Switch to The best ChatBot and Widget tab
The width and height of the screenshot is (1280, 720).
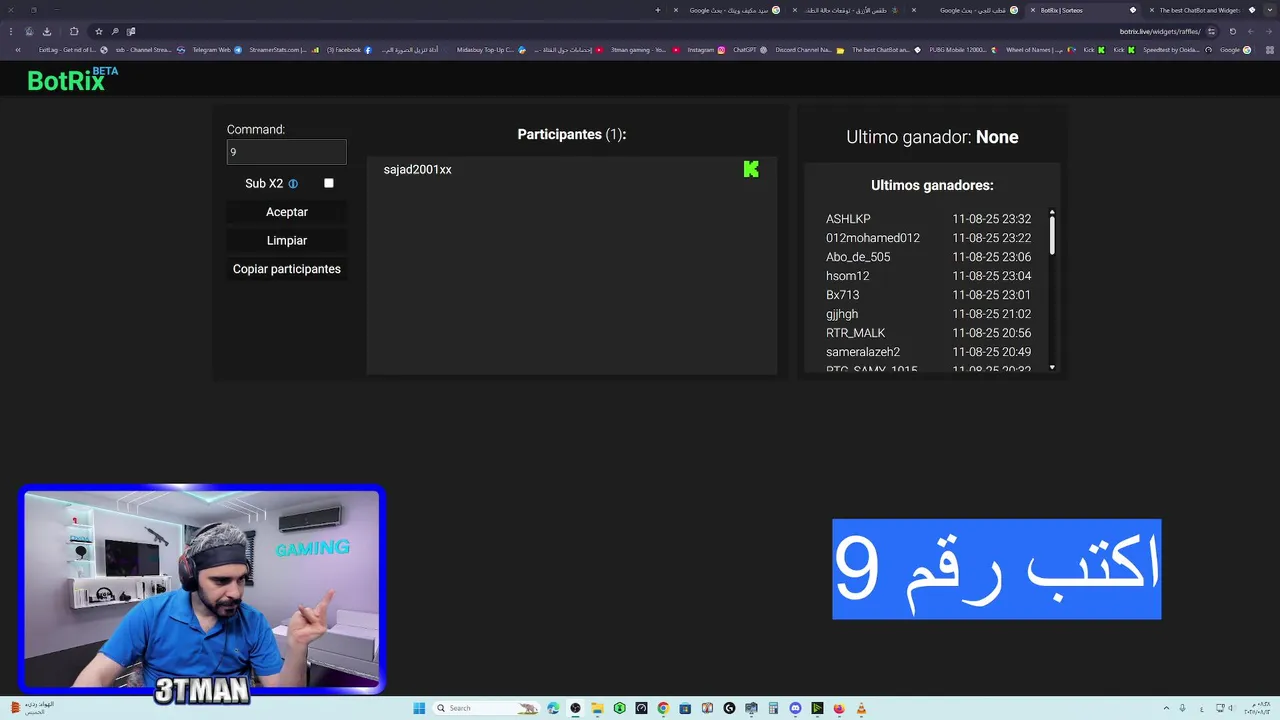click(1205, 10)
